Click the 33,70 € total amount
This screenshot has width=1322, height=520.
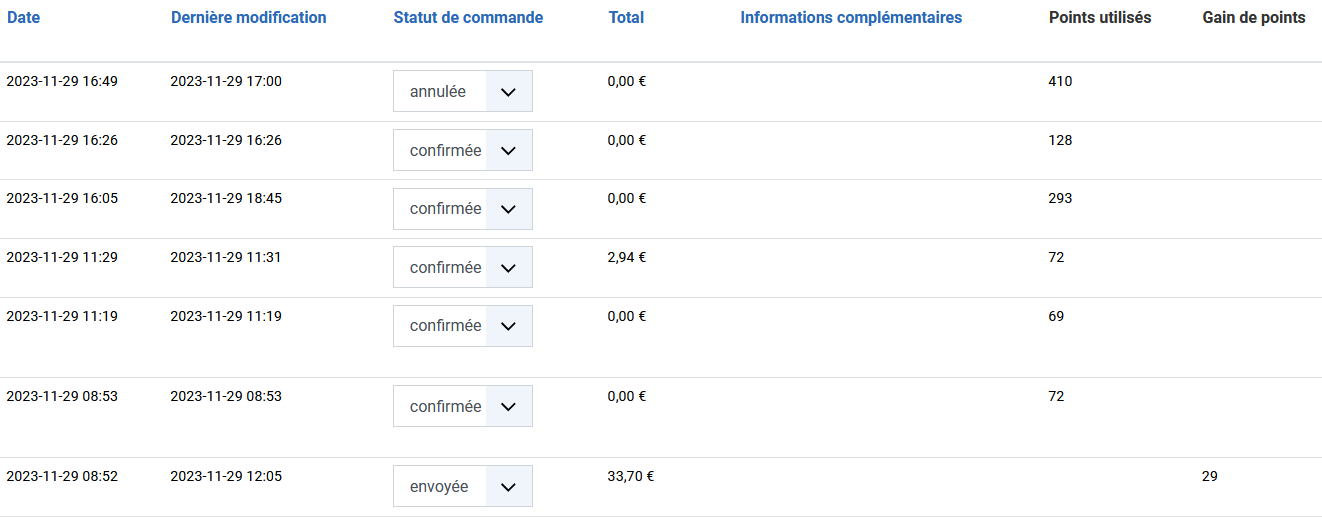tap(631, 476)
